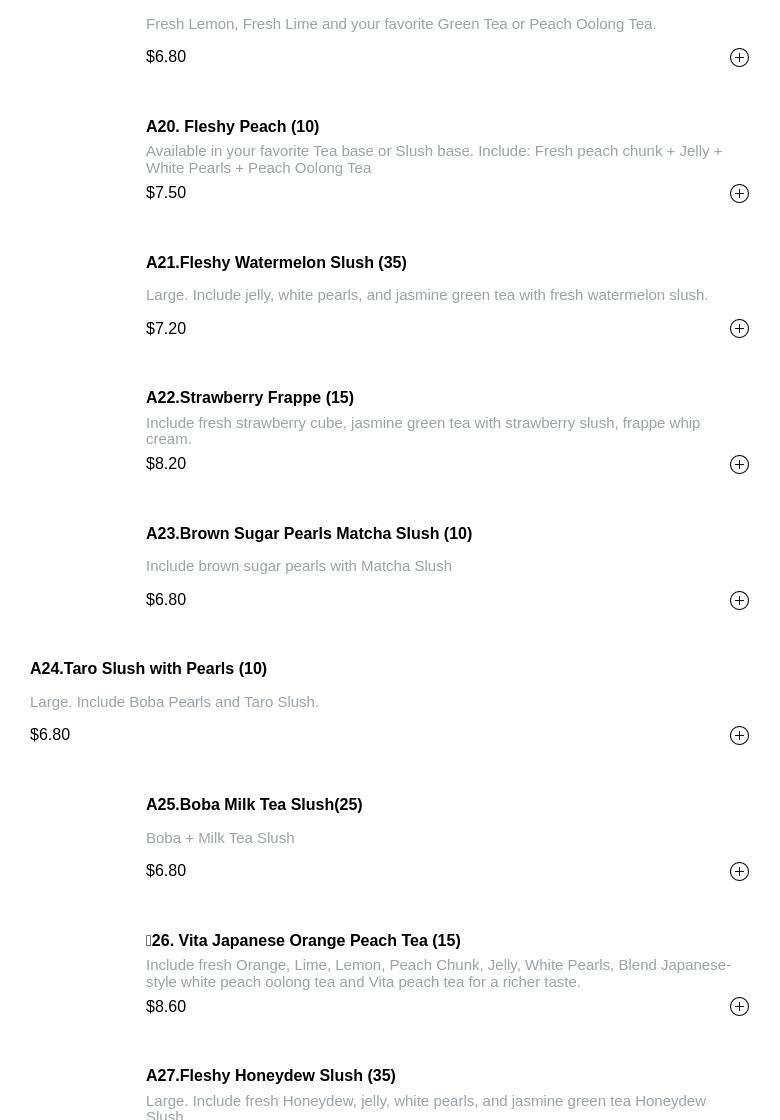View A25.Boba Milk Tea Slush details

coord(254,805)
